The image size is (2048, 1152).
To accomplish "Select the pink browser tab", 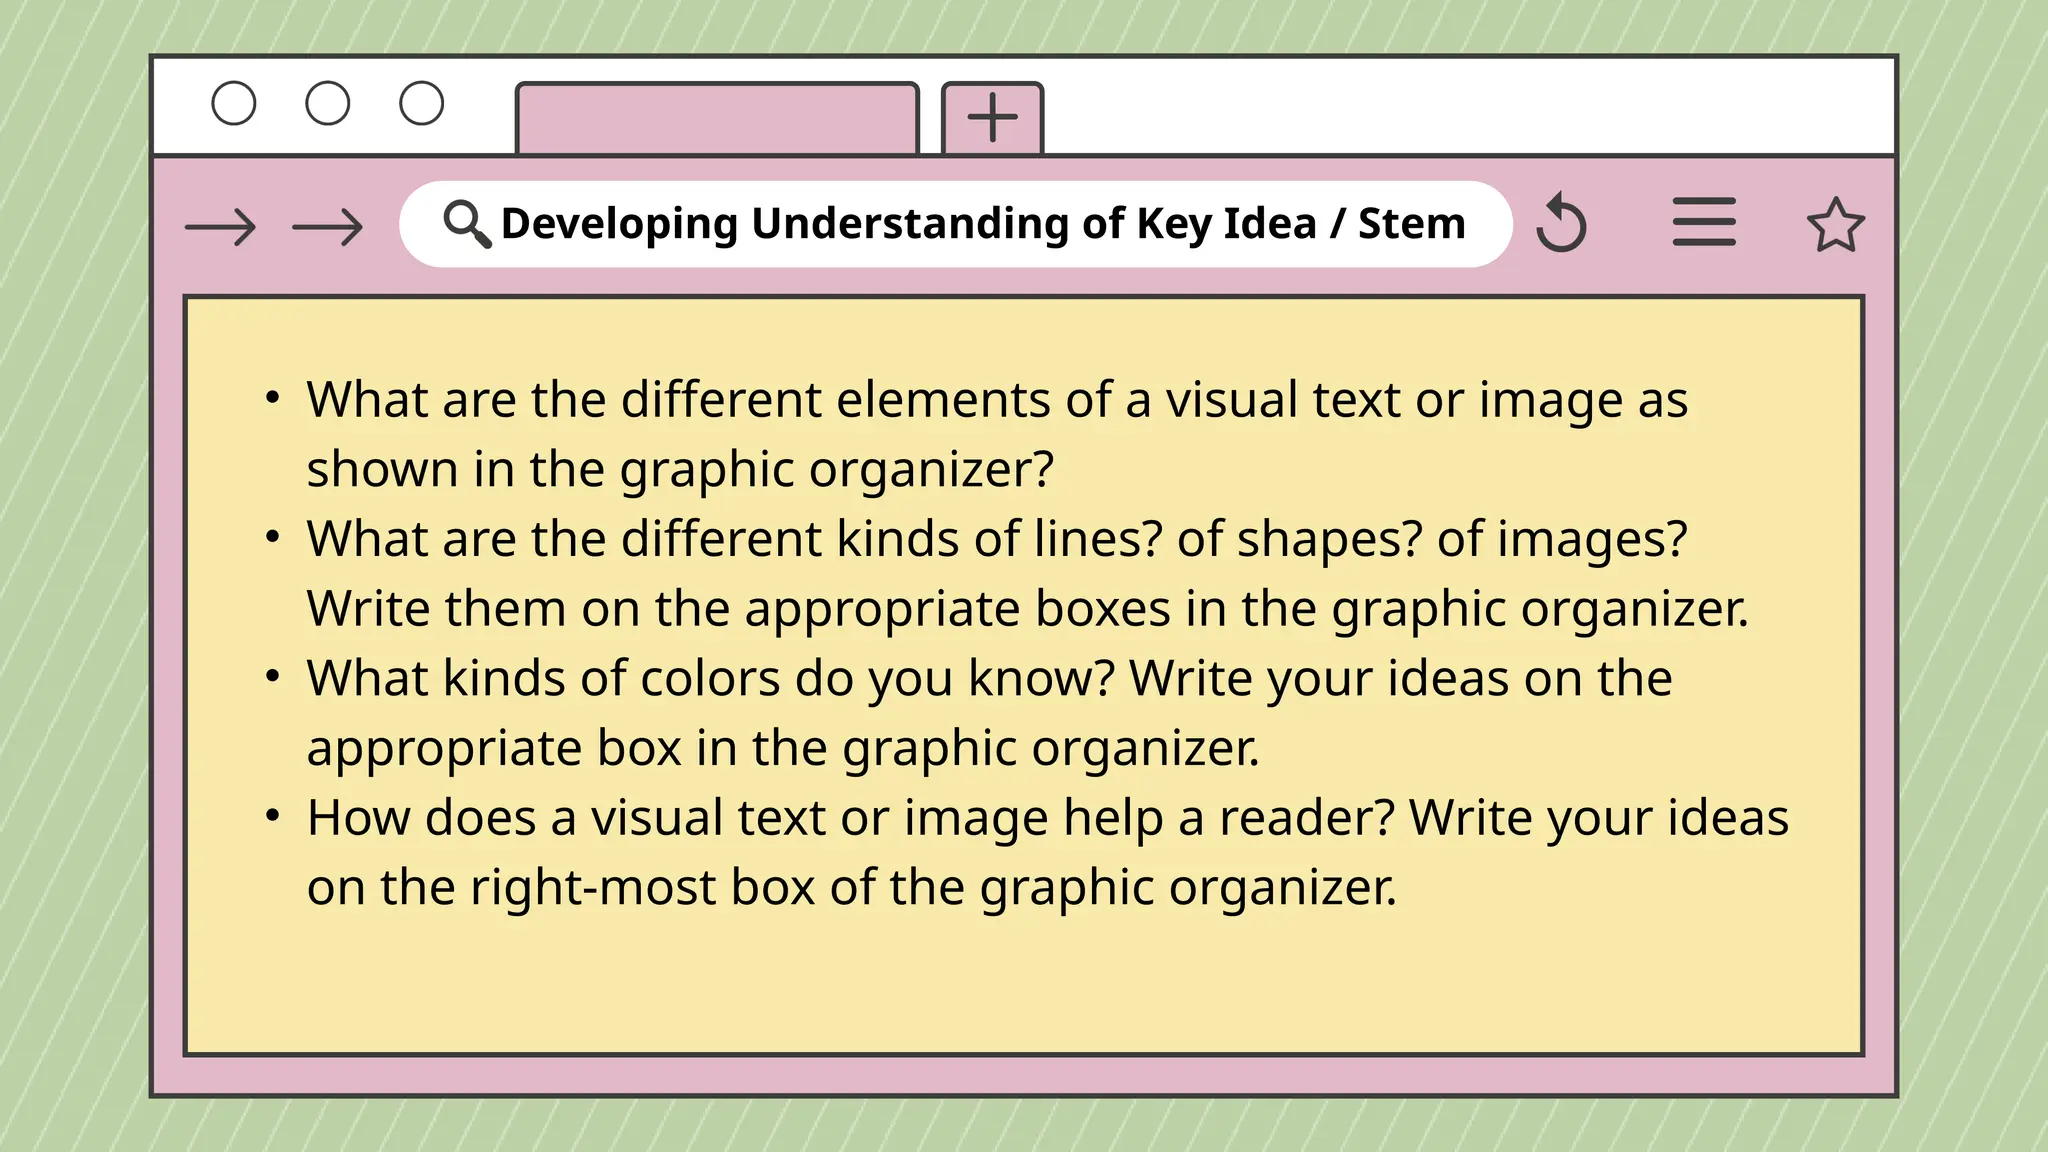I will (716, 119).
